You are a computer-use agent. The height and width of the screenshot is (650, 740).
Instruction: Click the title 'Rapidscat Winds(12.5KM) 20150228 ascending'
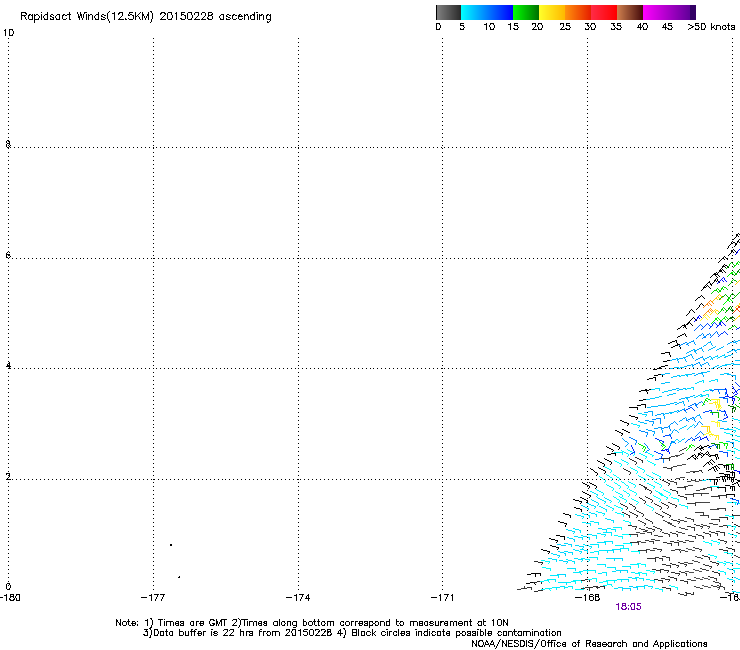(x=146, y=17)
